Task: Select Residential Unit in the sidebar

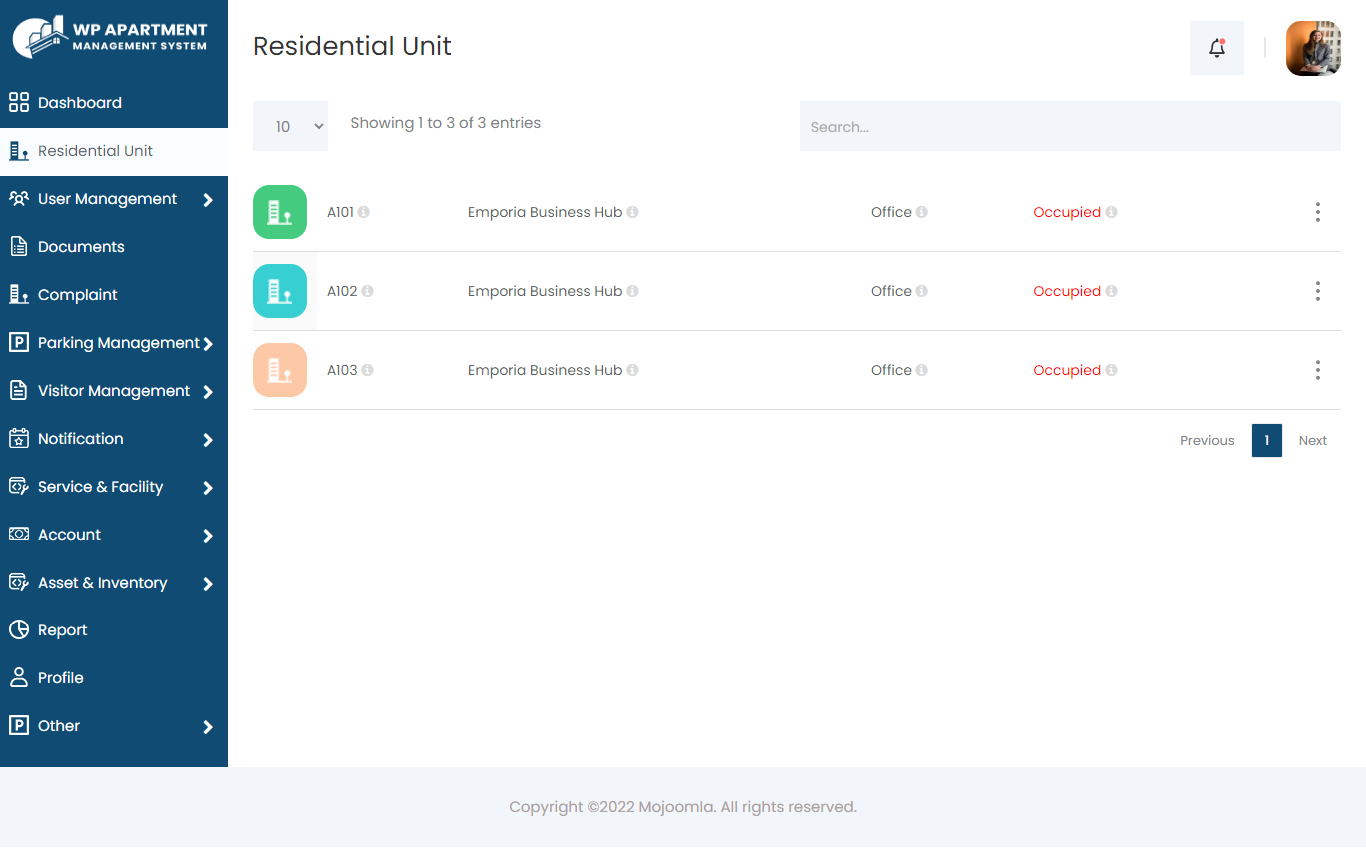Action: (114, 151)
